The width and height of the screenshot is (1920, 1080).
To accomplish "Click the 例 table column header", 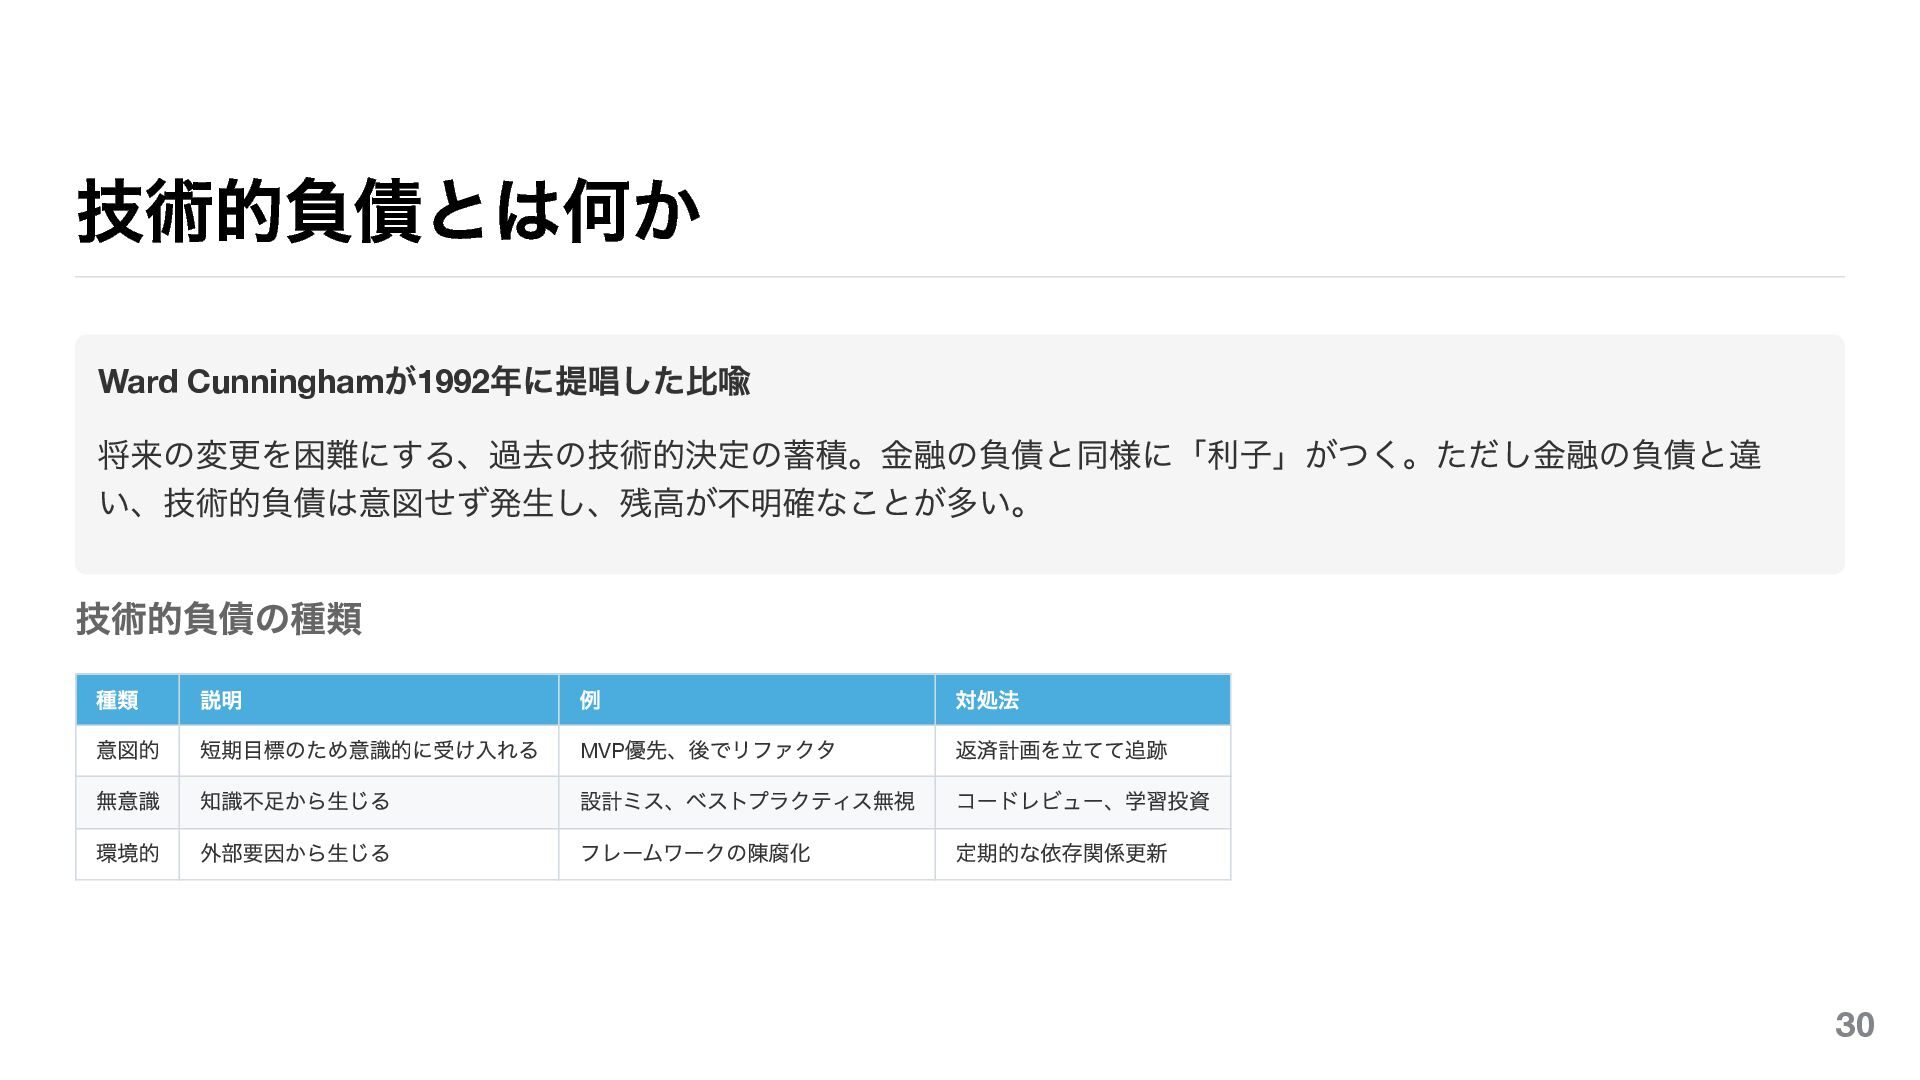I will pyautogui.click(x=590, y=700).
